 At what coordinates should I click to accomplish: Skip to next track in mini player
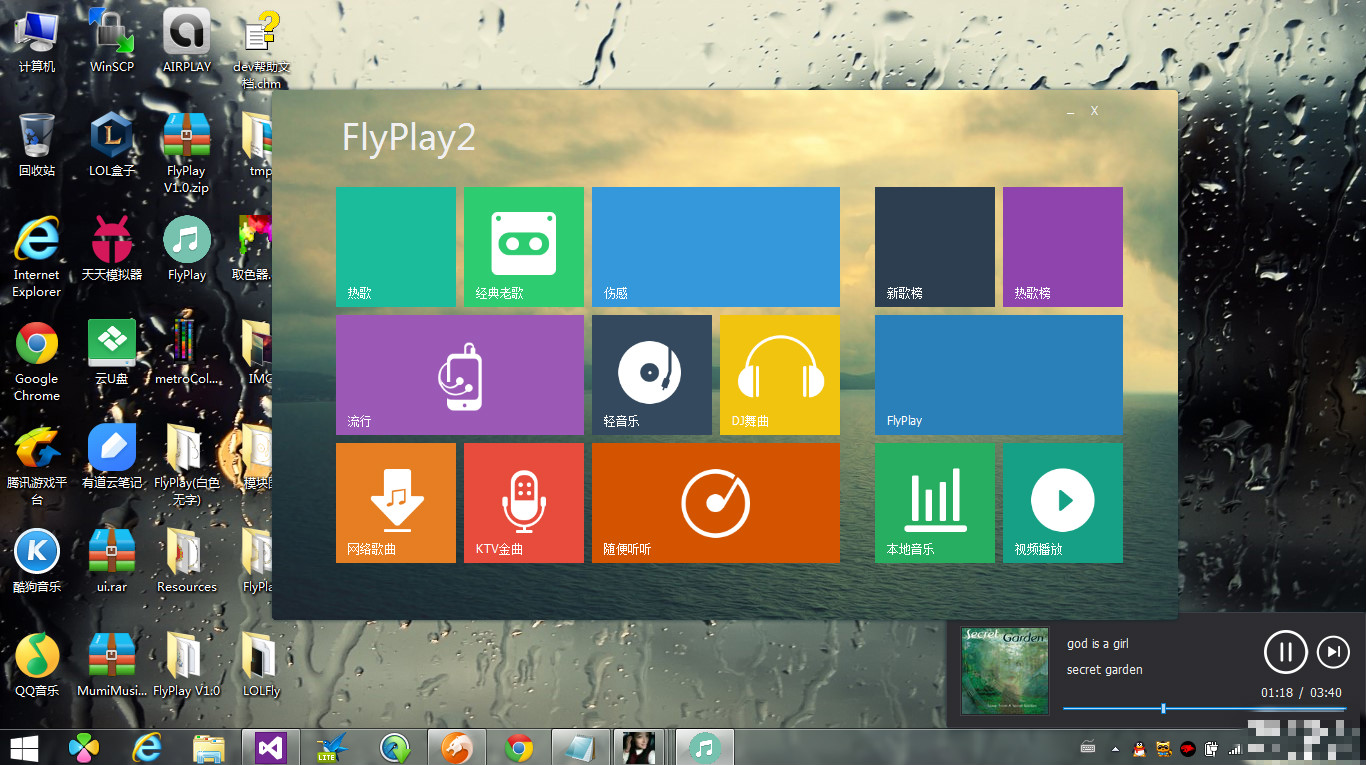click(1333, 653)
